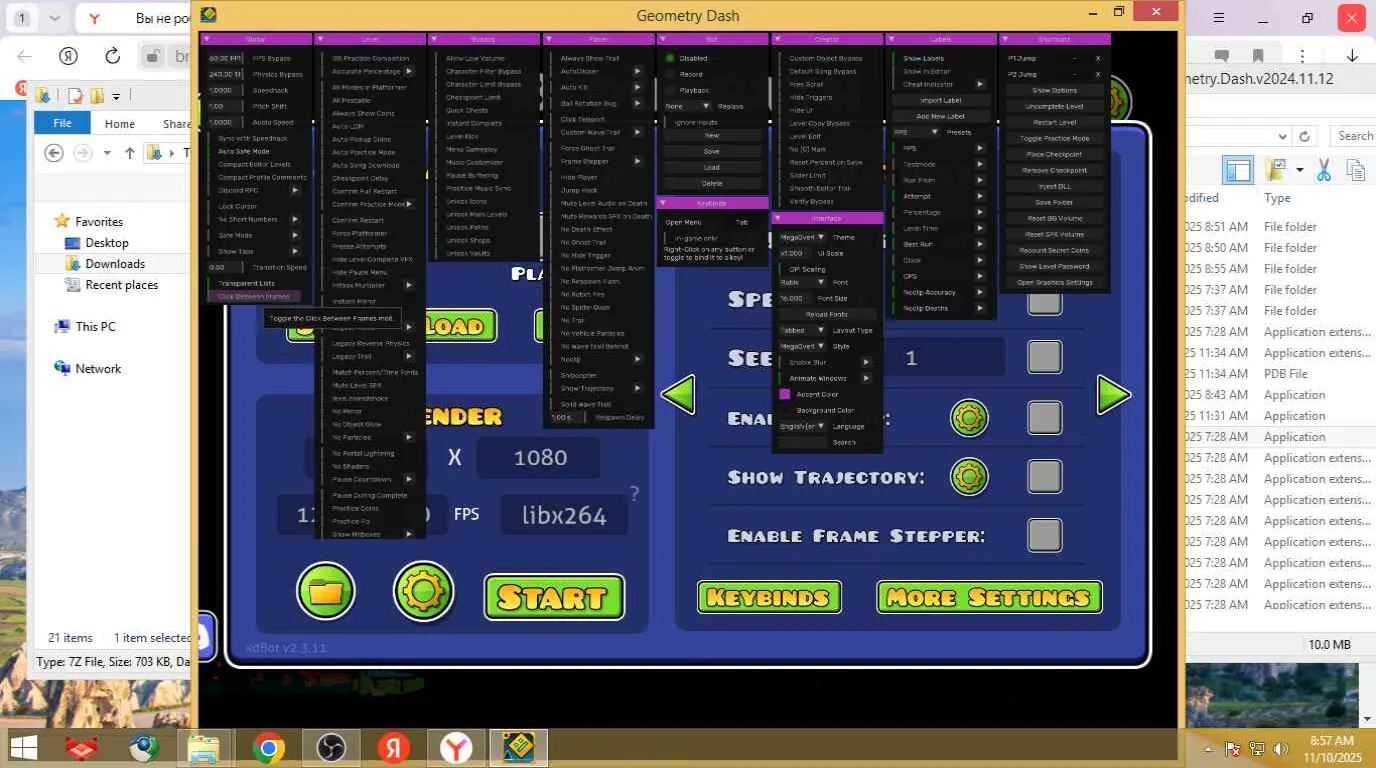Remove the P1 Jump shortcut binding

[1097, 59]
